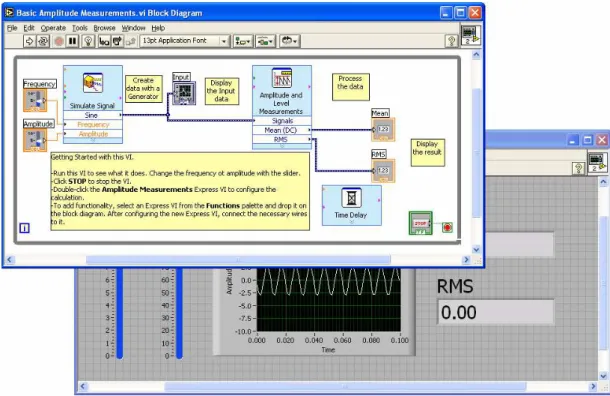Select 'Getting Started with this VI' note
Image resolution: width=610 pixels, height=396 pixels.
click(x=180, y=191)
